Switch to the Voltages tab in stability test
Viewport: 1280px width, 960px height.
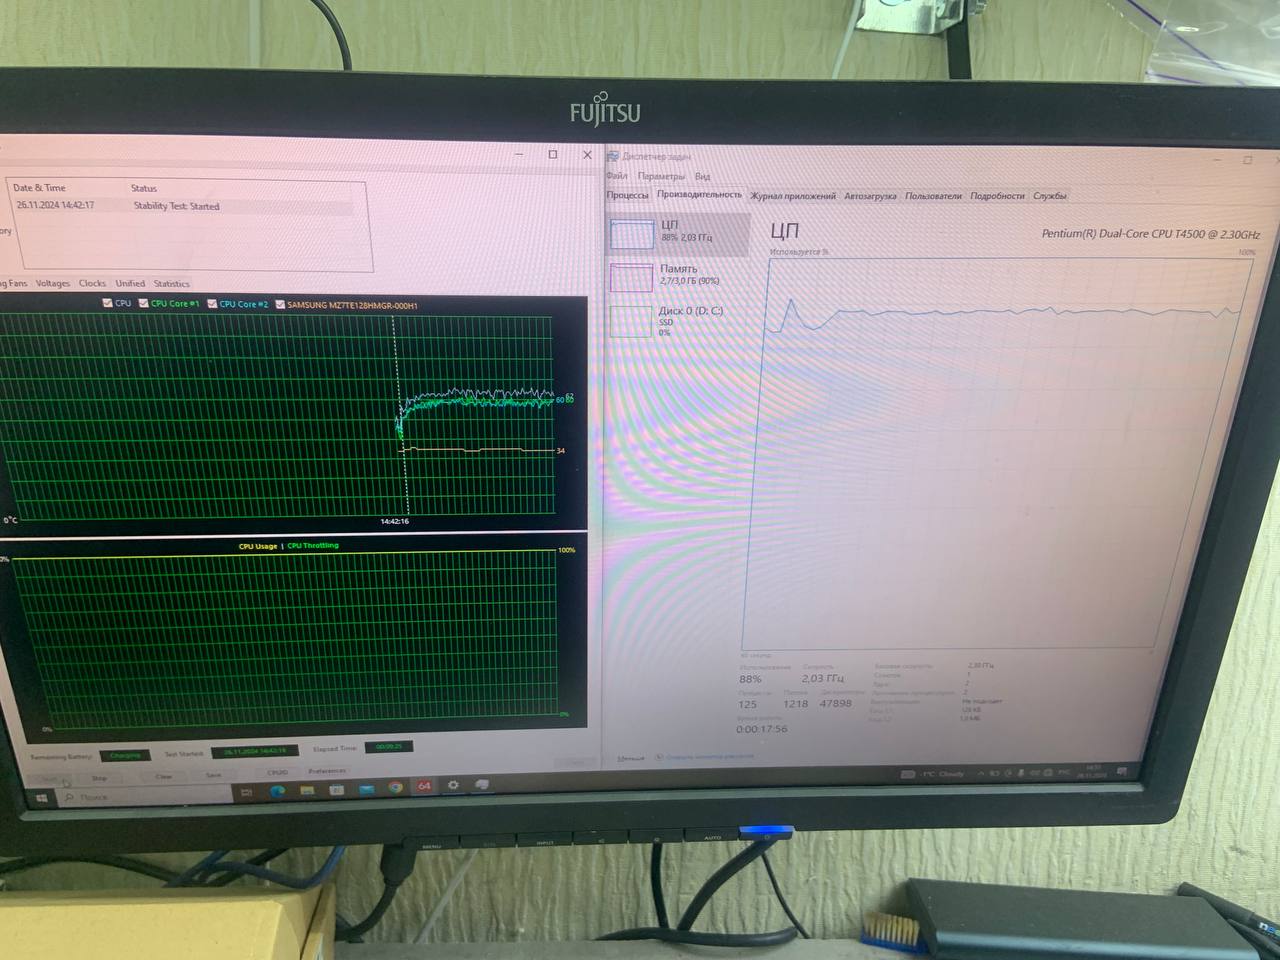(x=53, y=283)
